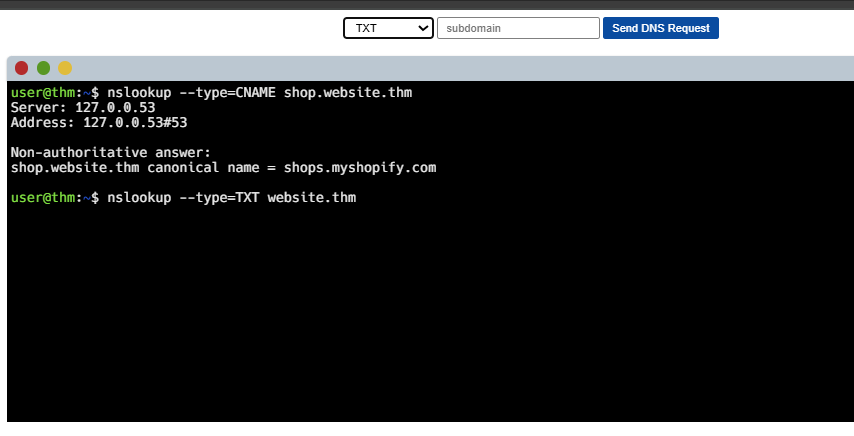Select the nslookup CNAME shop.website.thm command line

[211, 93]
